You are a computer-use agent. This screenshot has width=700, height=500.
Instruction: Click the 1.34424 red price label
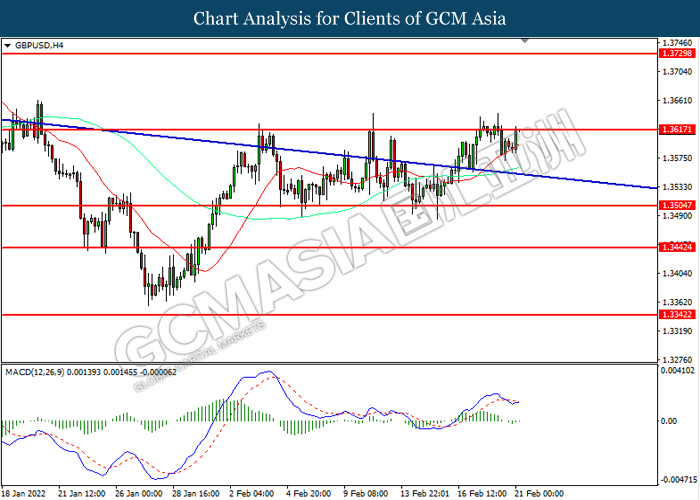(677, 247)
